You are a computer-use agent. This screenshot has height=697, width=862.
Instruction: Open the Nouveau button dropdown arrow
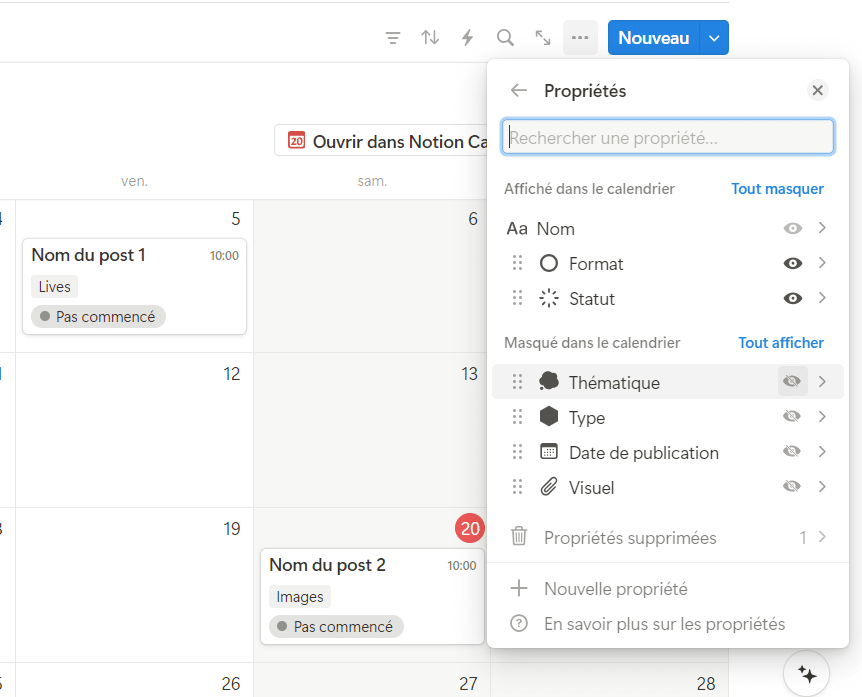(713, 38)
